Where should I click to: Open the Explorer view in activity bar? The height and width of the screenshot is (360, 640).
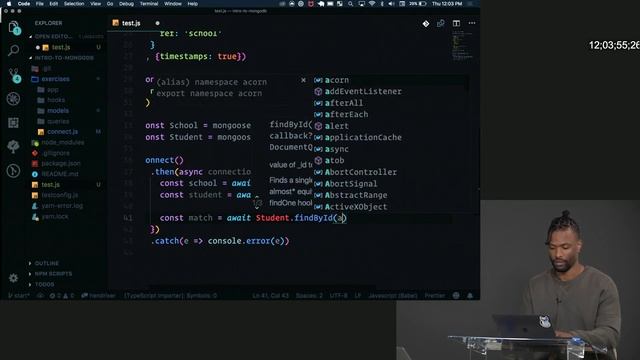click(13, 27)
